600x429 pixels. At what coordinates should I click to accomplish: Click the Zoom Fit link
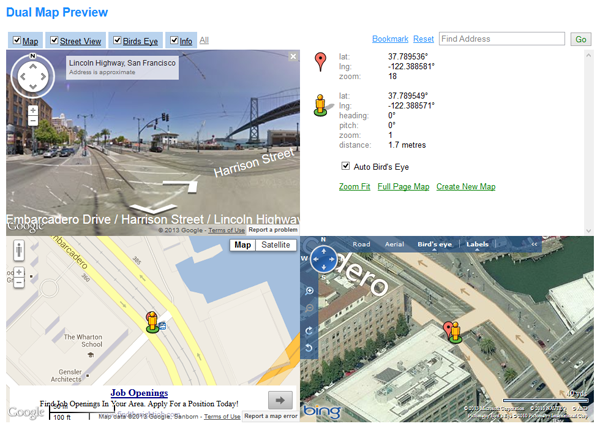point(354,187)
